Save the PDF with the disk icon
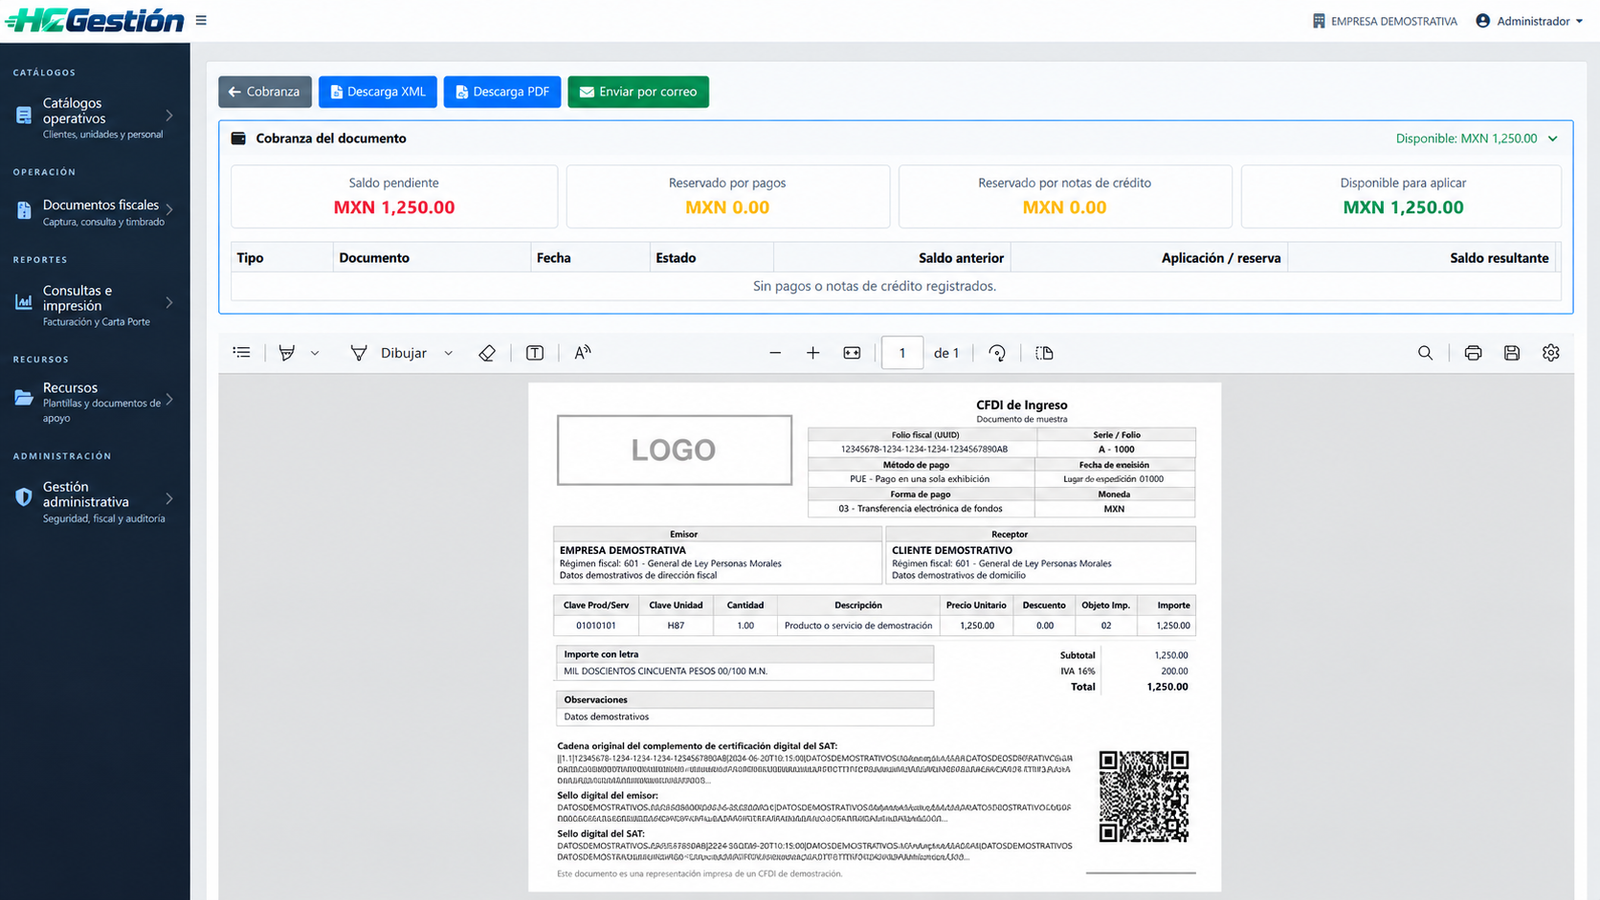The width and height of the screenshot is (1600, 900). click(1512, 353)
